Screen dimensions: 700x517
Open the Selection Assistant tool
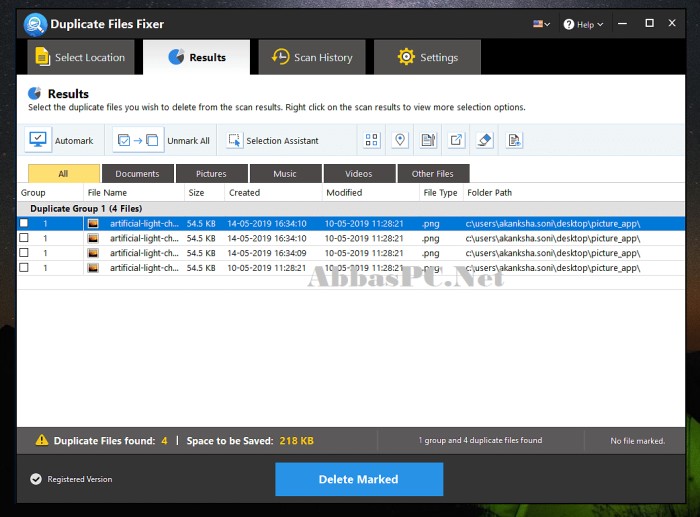(272, 141)
